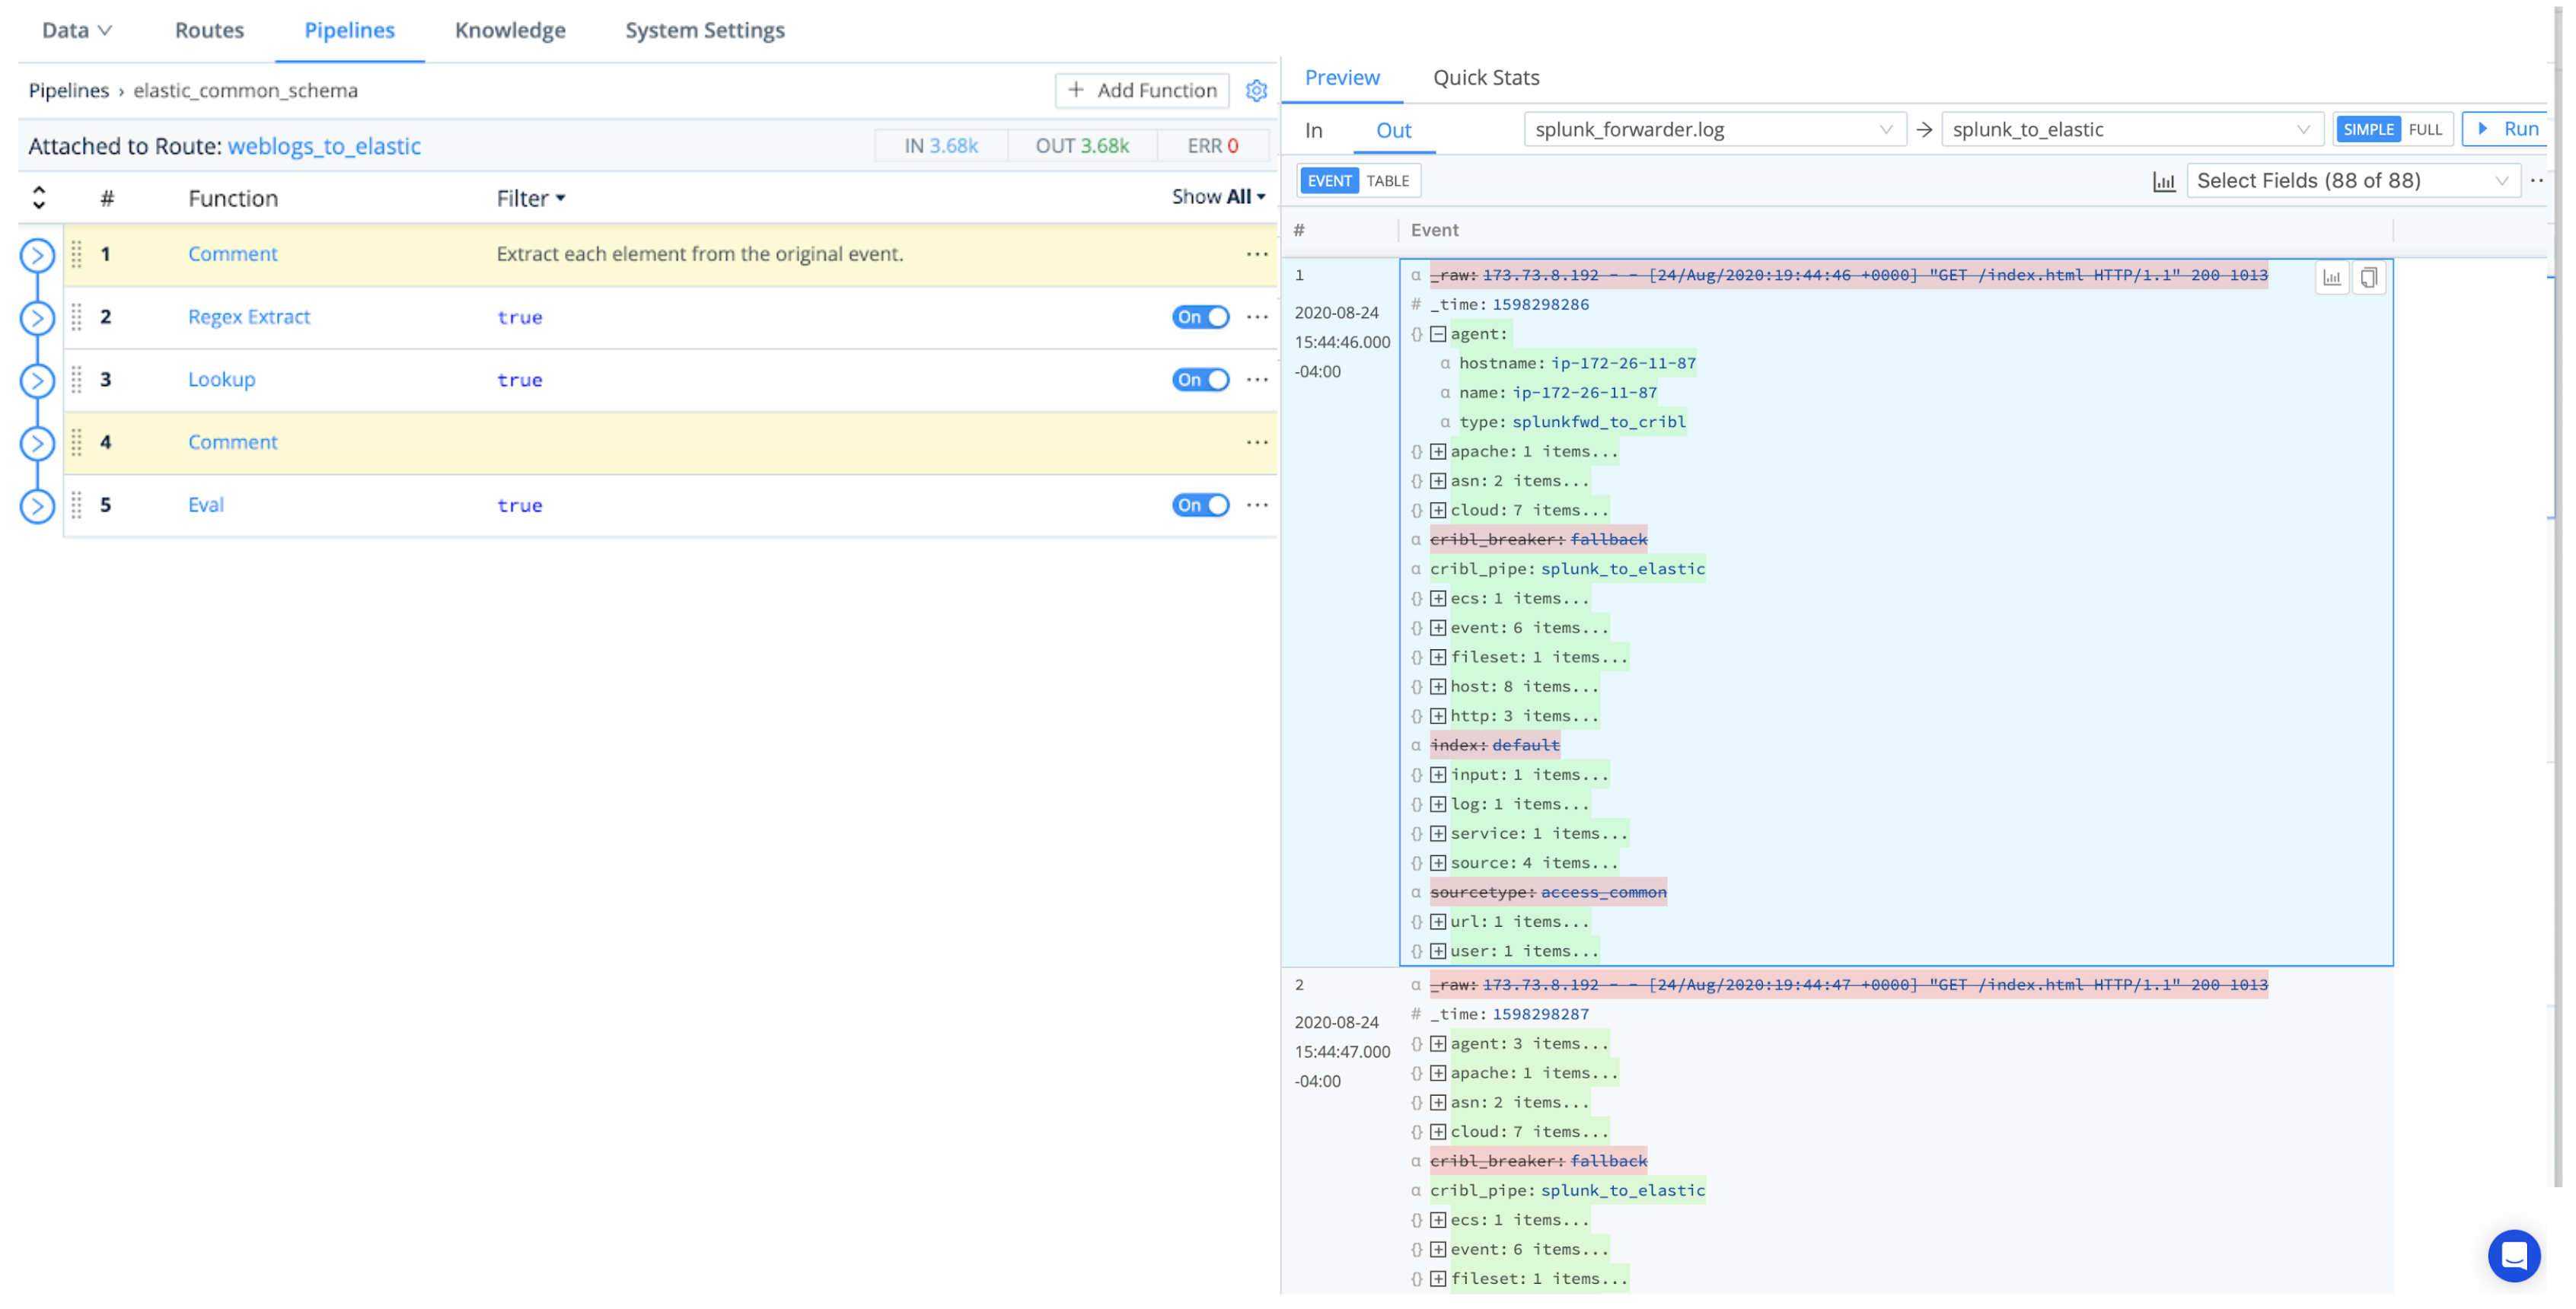
Task: Open the Filter column dropdown
Action: (531, 198)
